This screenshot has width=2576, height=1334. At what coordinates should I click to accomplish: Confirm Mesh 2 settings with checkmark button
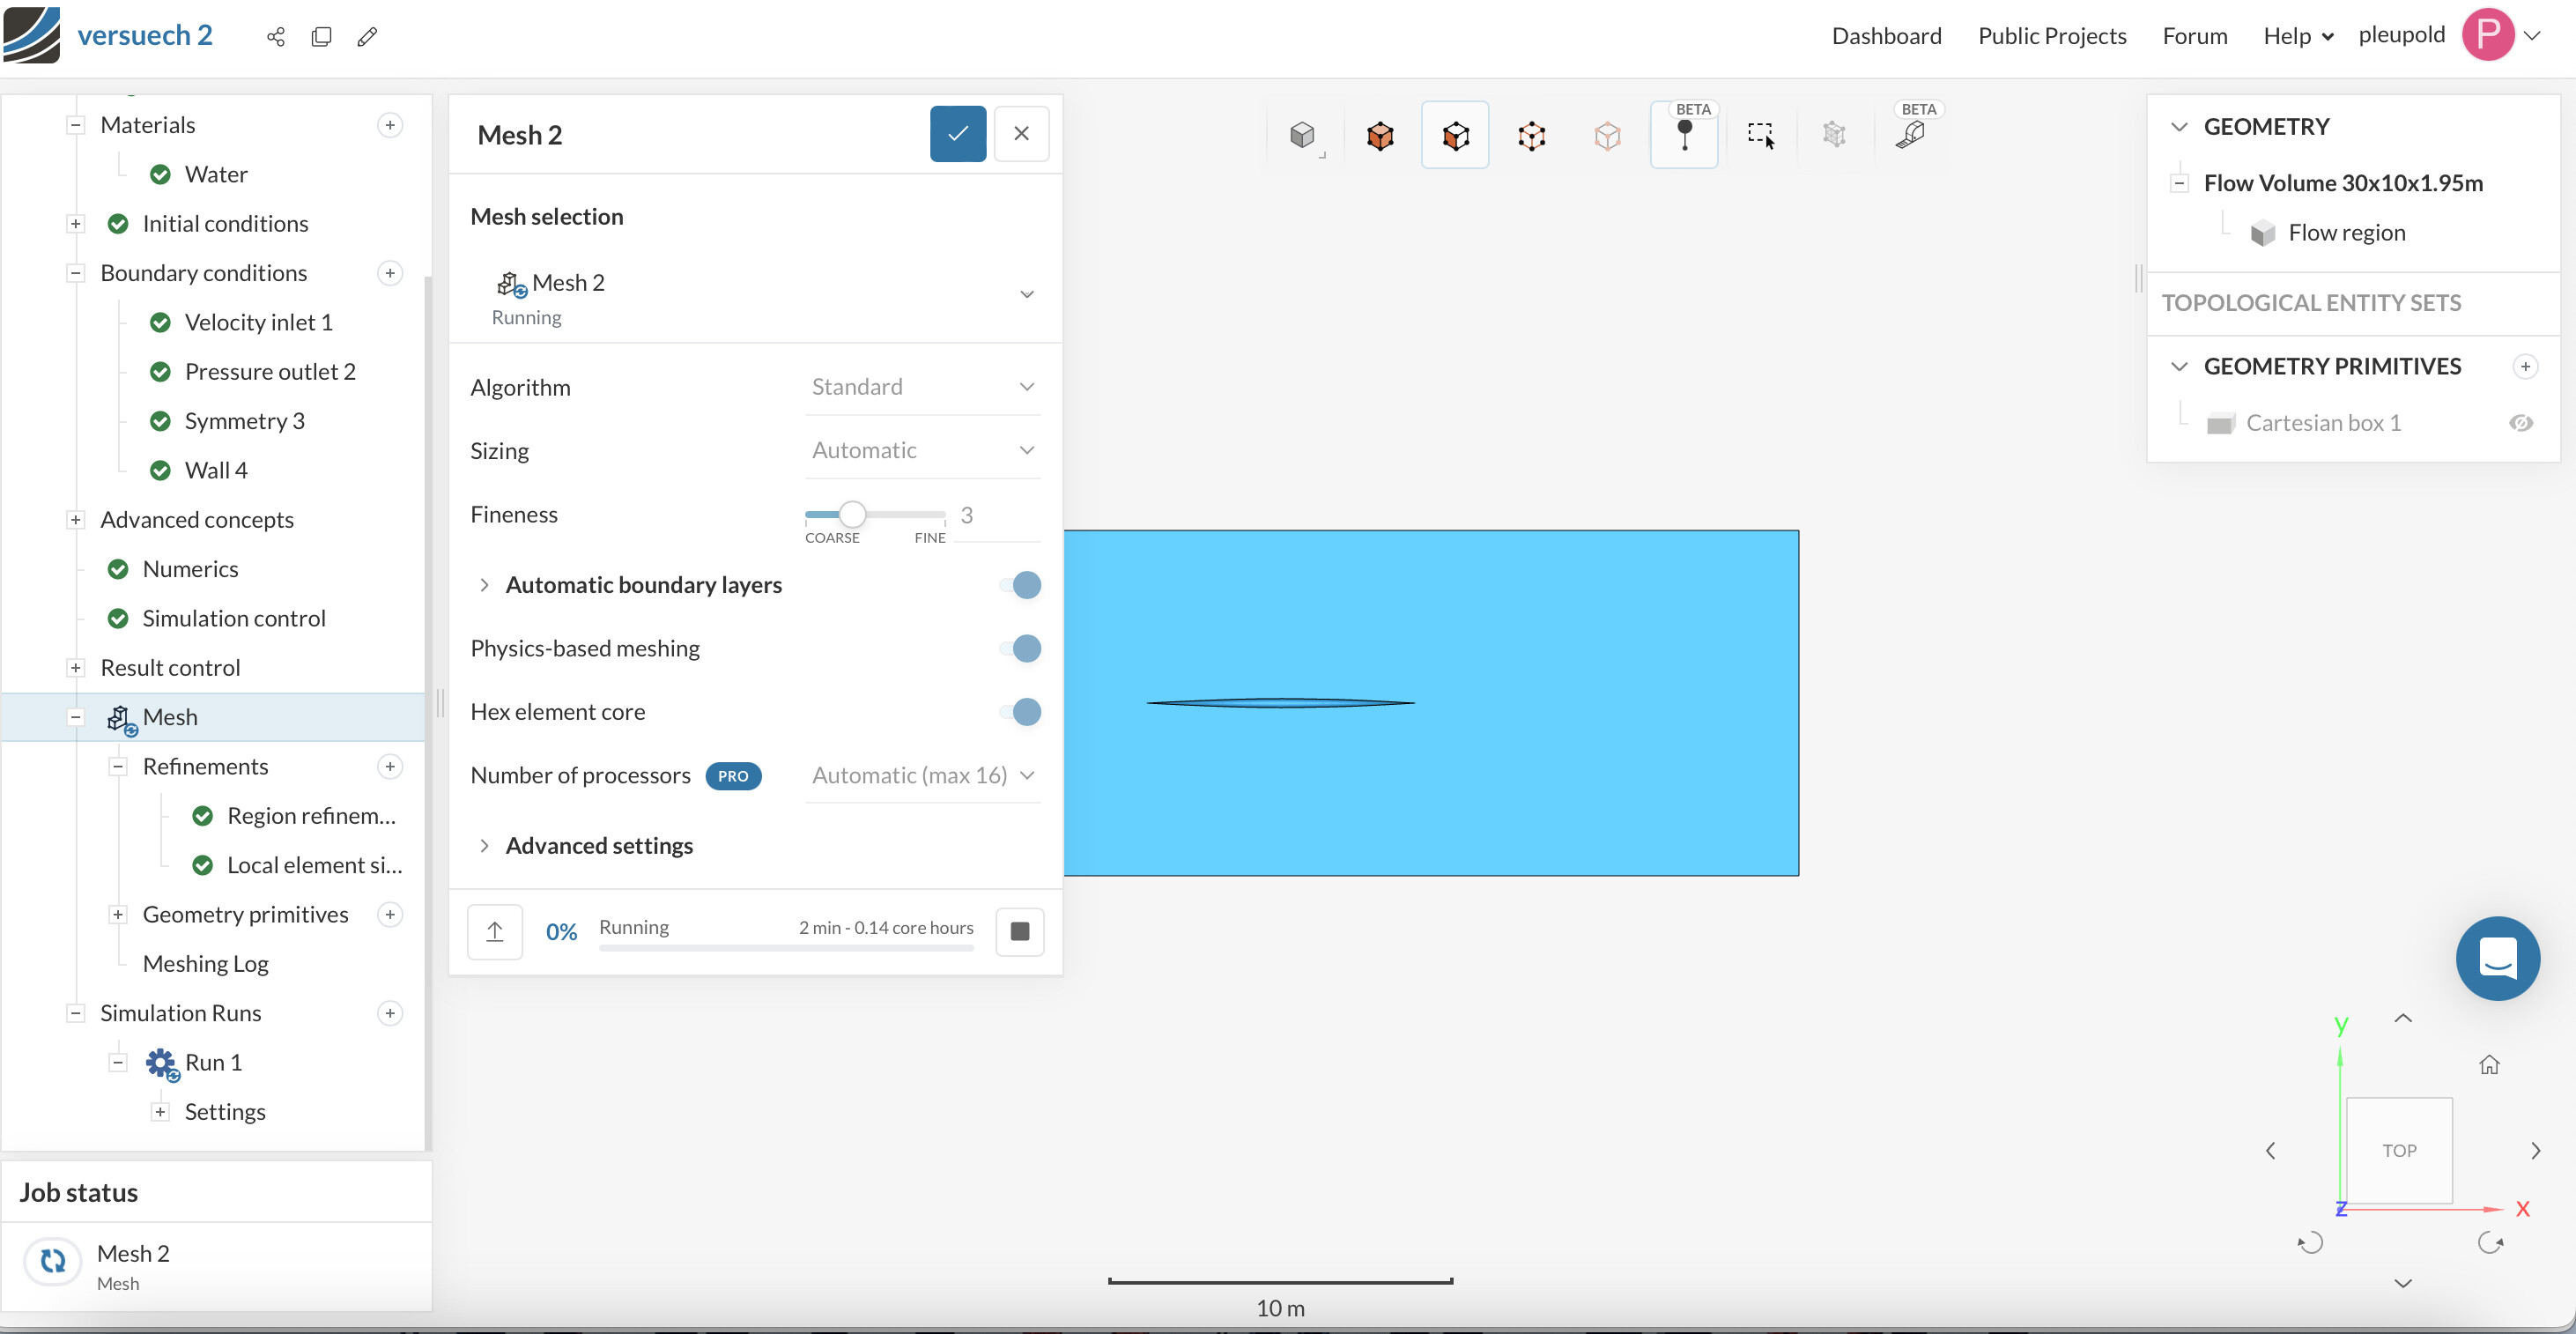click(x=957, y=134)
